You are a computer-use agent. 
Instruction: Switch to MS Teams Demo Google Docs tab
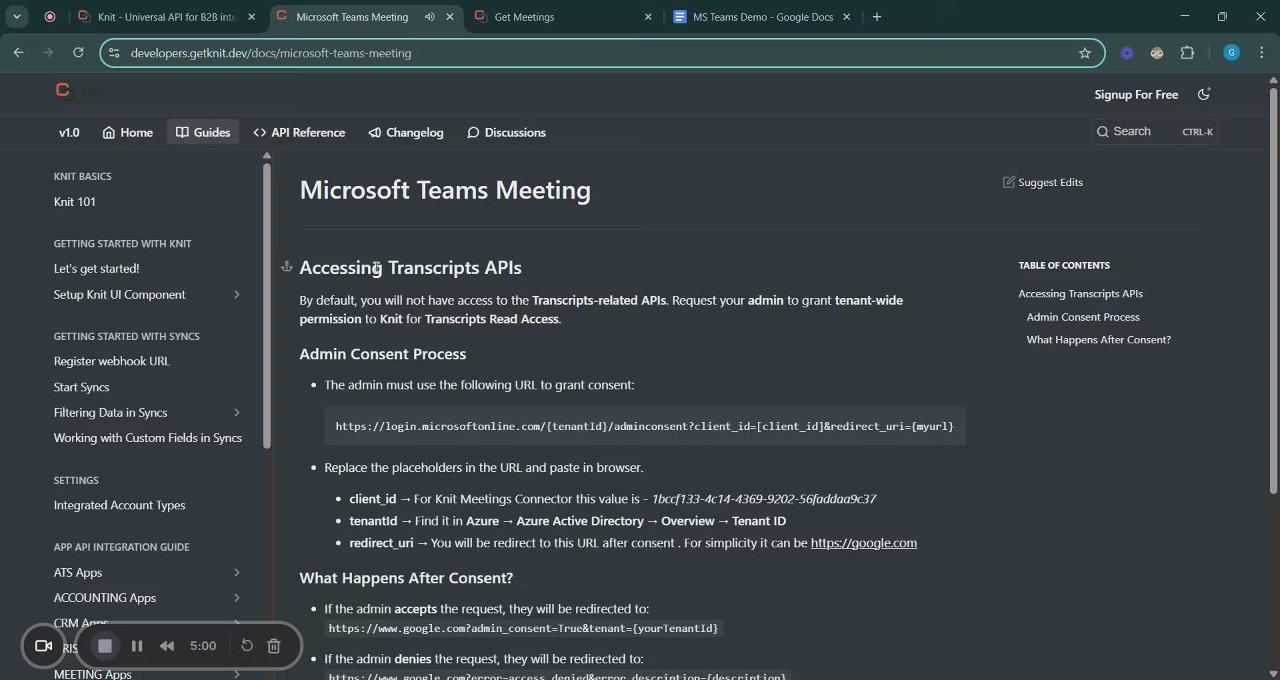click(x=761, y=17)
